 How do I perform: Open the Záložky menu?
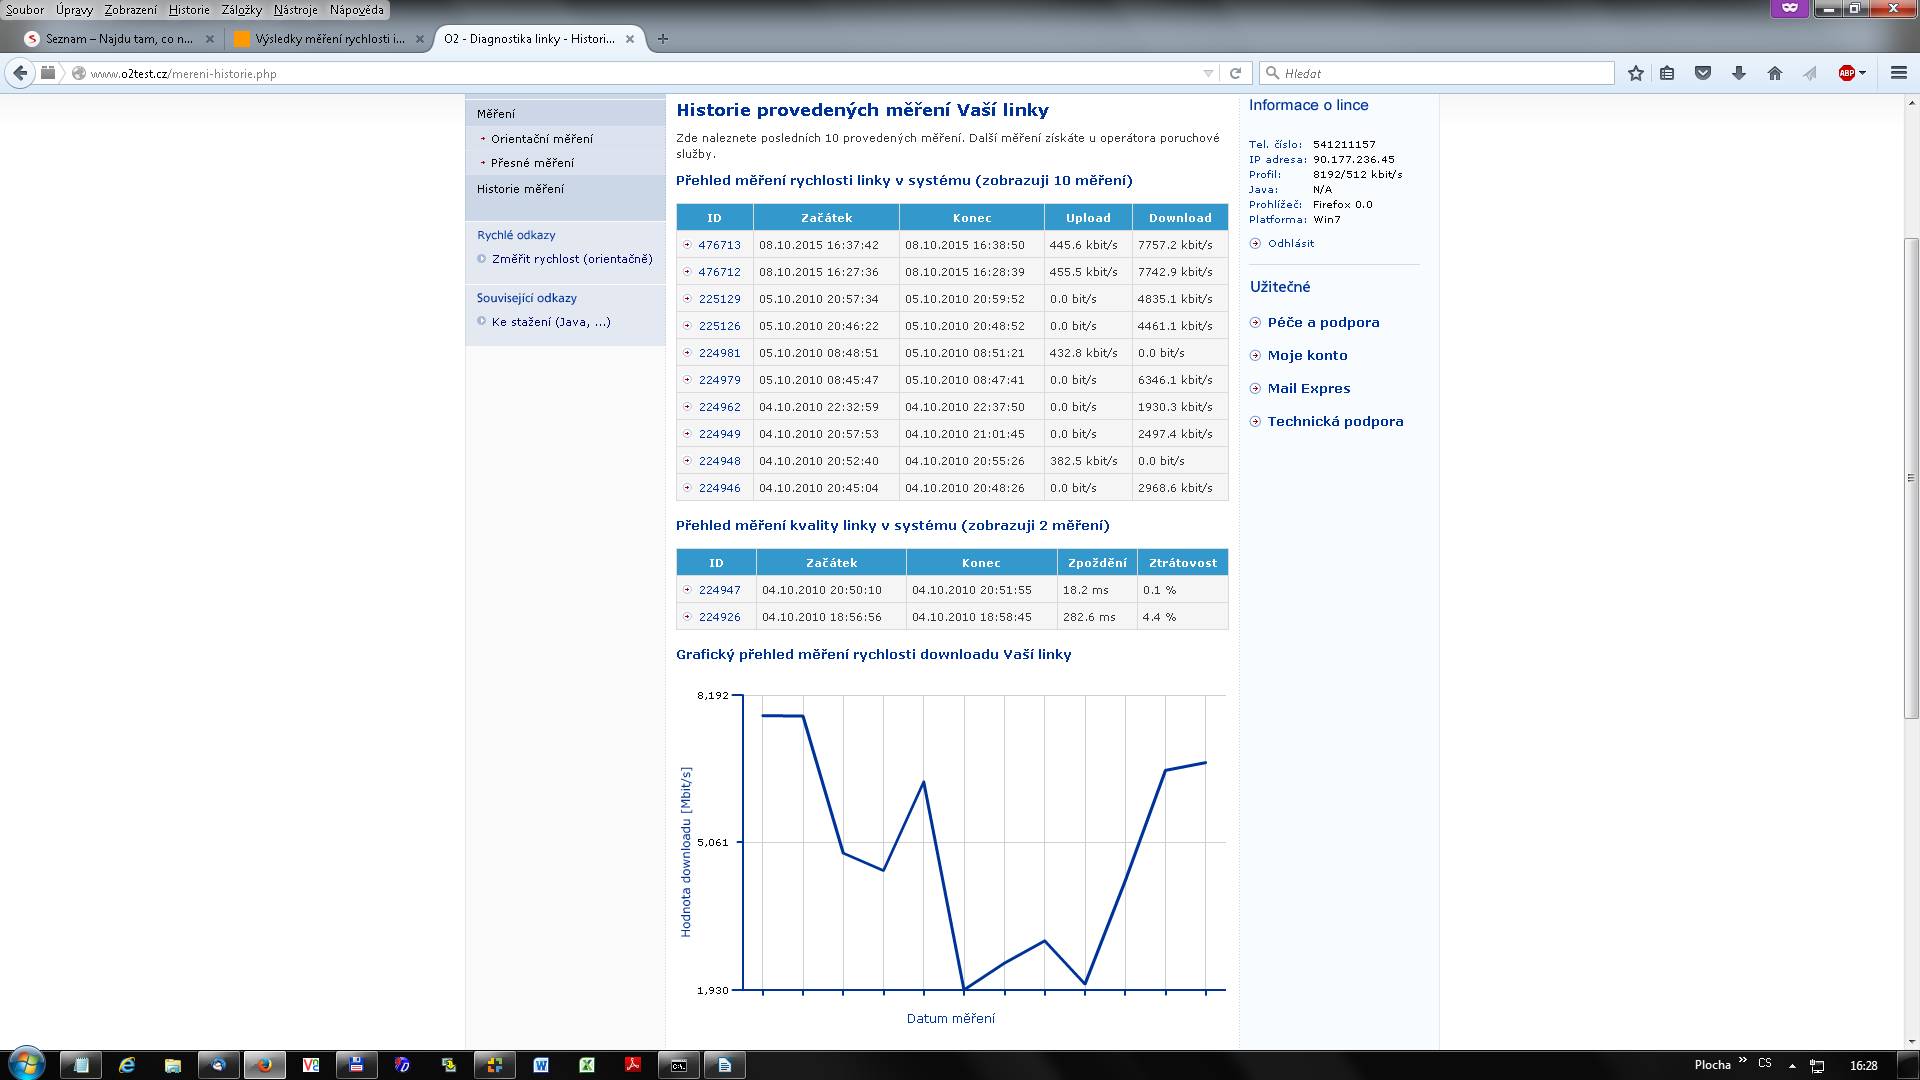tap(241, 9)
